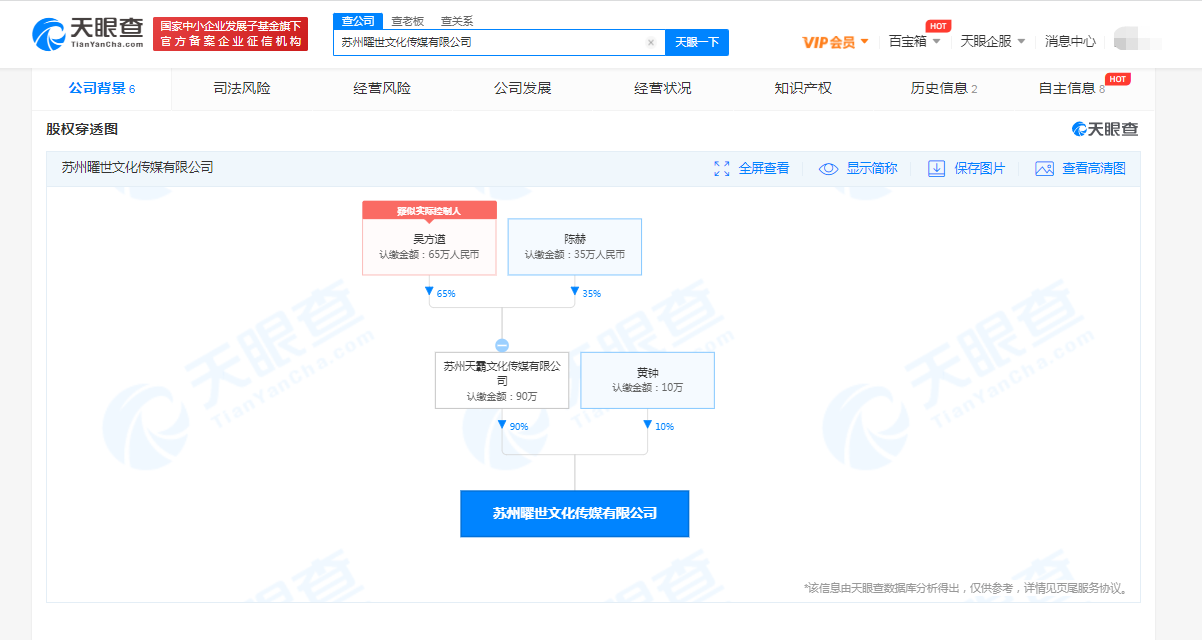Click the Tianyancha logo in the header
This screenshot has height=640, width=1202.
pyautogui.click(x=88, y=32)
